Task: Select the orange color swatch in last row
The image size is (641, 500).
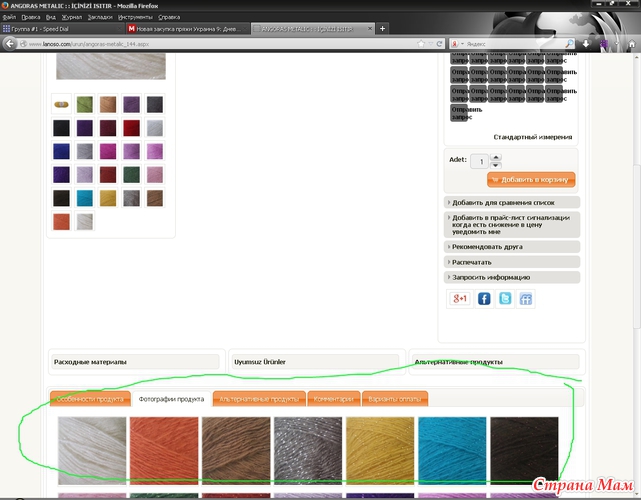Action: click(x=61, y=222)
